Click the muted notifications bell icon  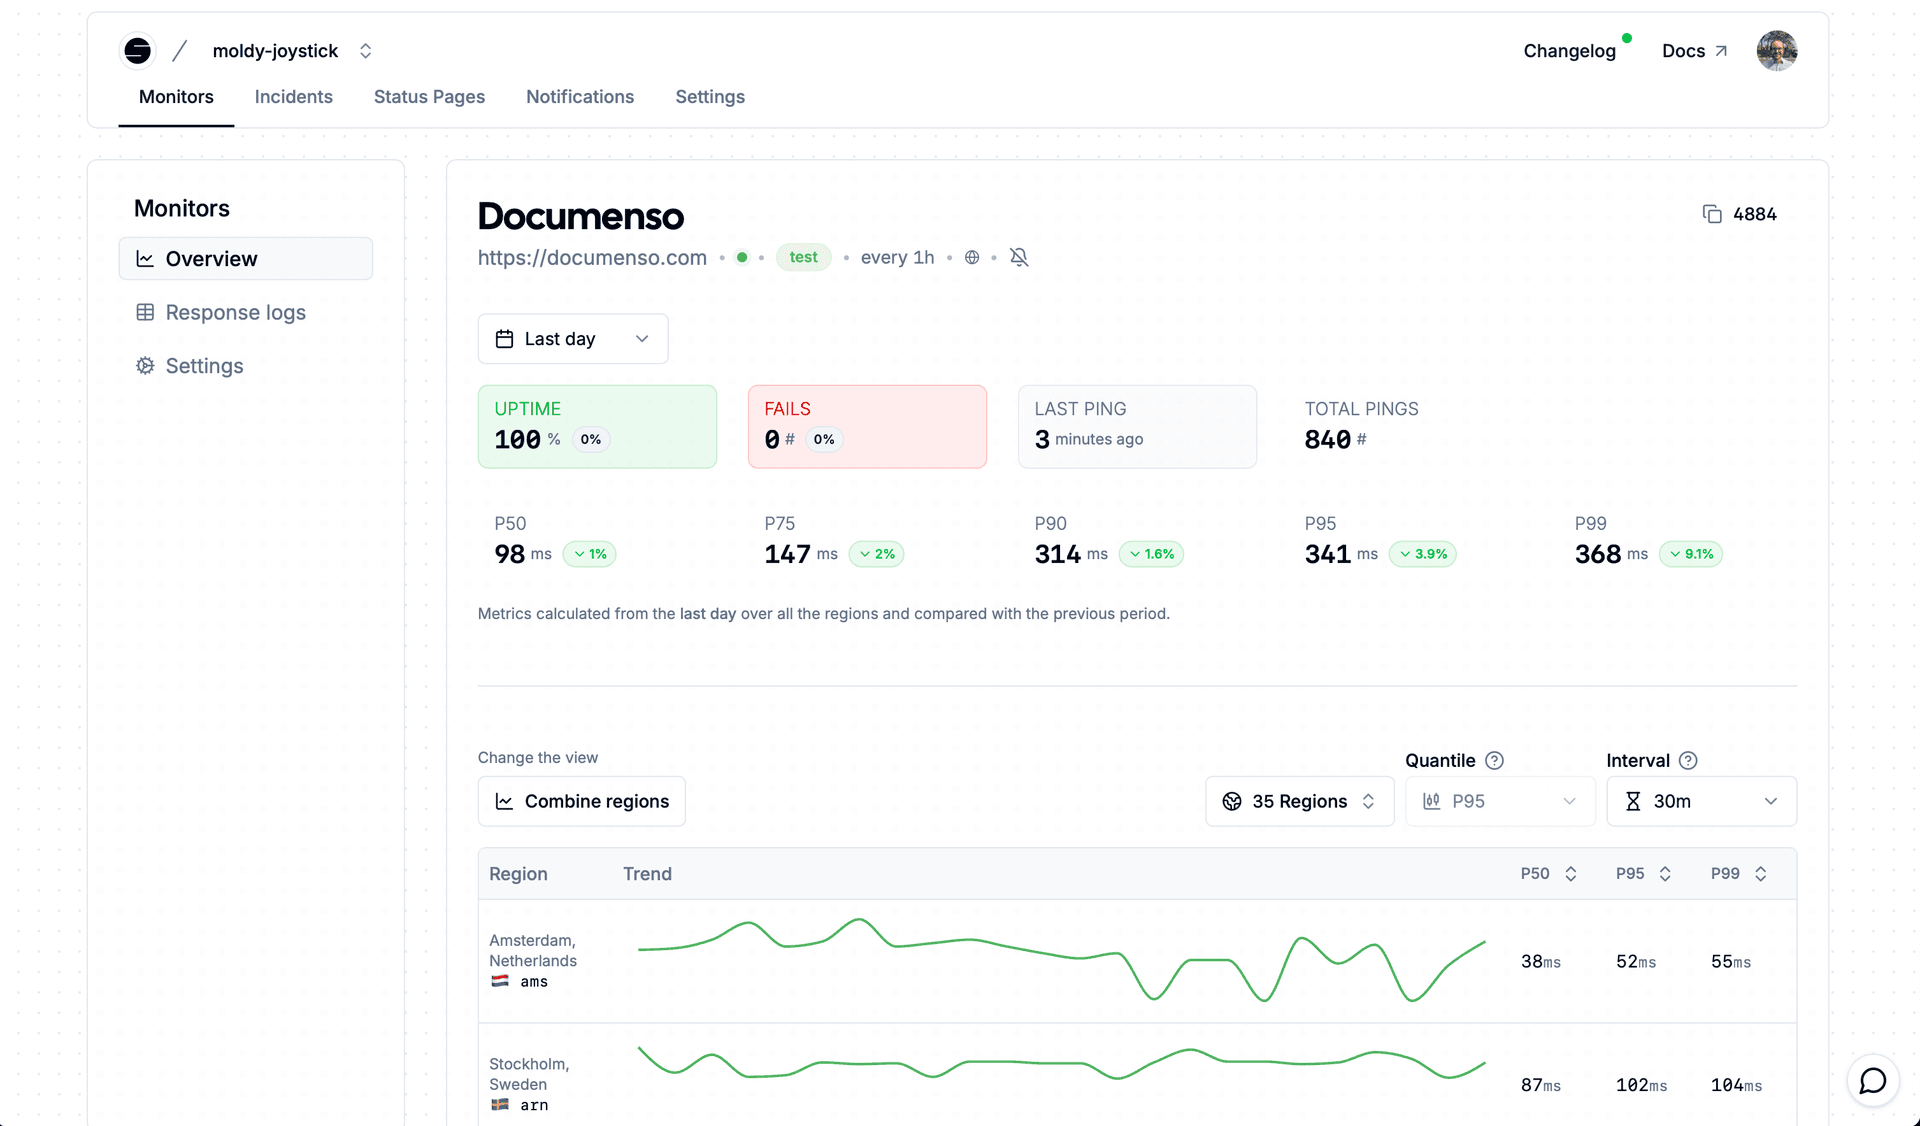1019,257
